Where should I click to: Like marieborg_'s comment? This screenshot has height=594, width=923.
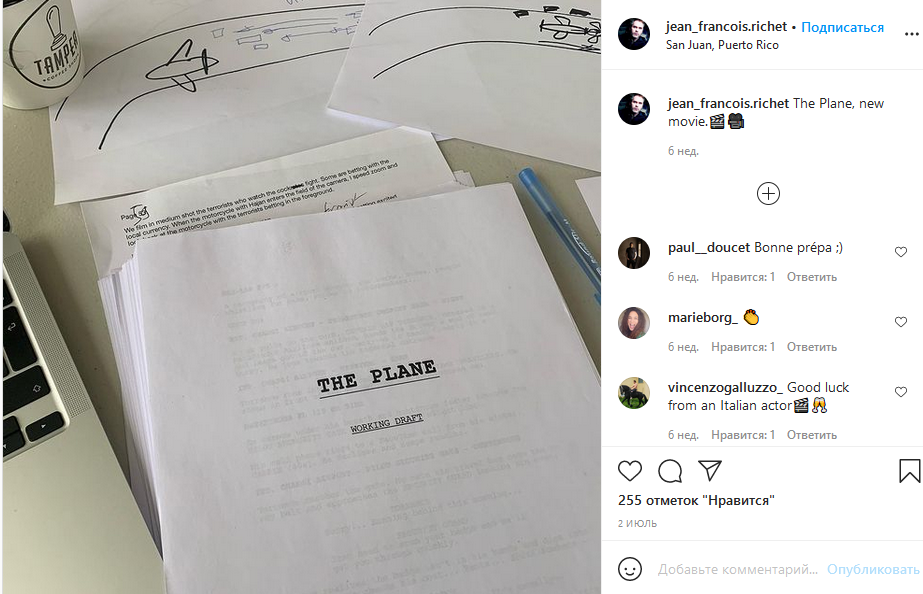coord(901,322)
